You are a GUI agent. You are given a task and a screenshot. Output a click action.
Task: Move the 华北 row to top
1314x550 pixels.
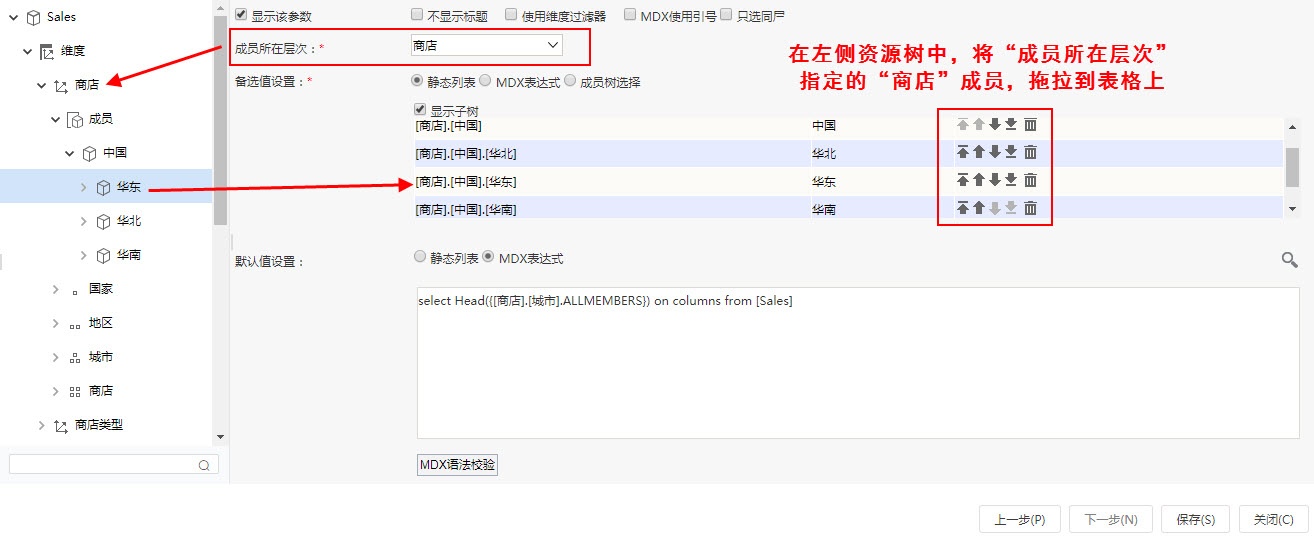click(x=963, y=152)
